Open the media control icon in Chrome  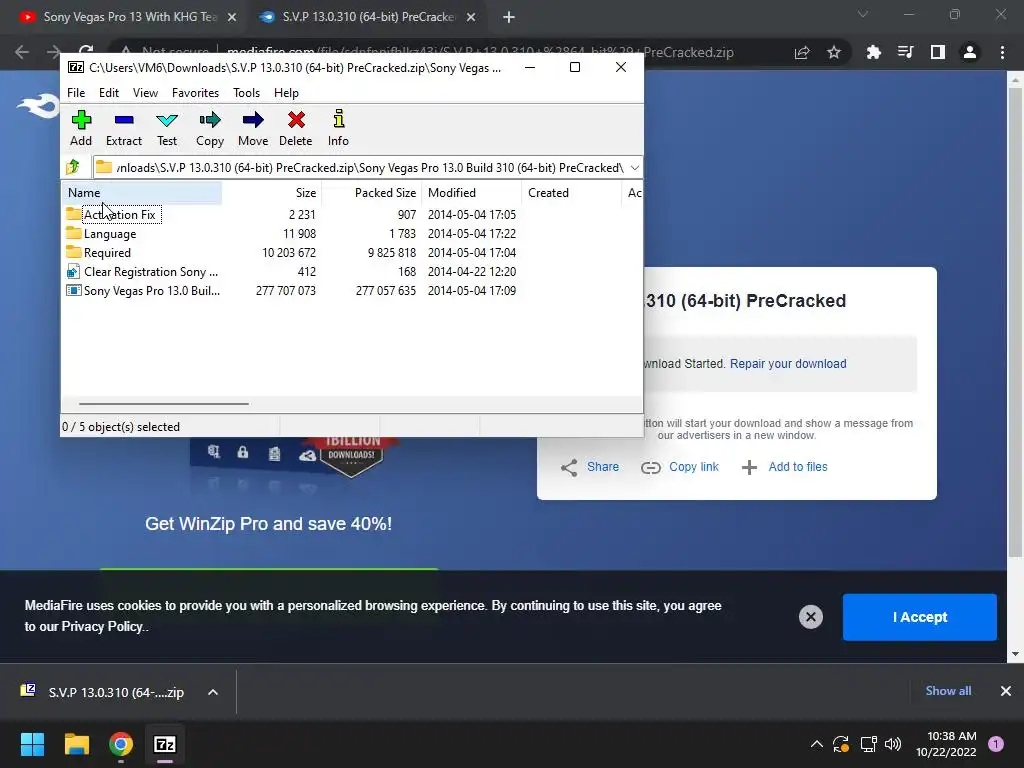905,52
